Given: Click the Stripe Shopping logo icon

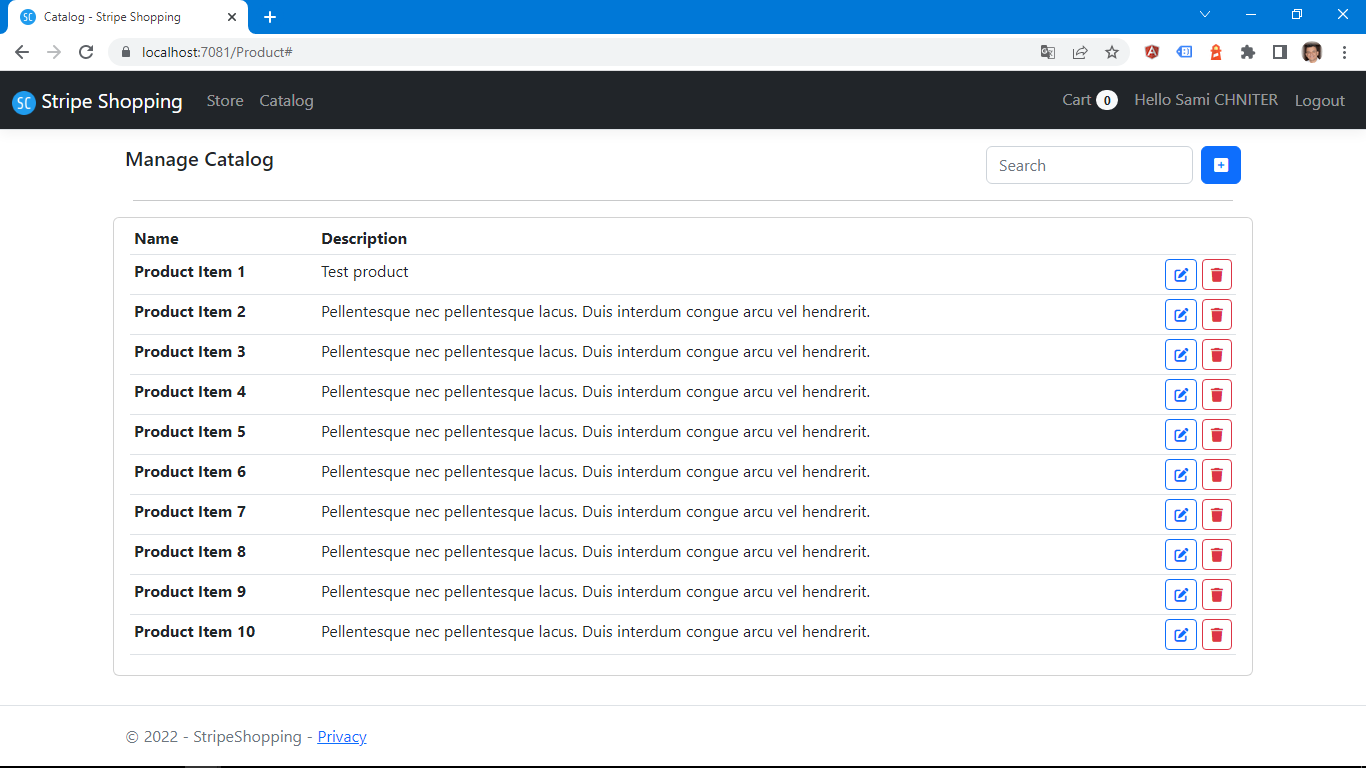Looking at the screenshot, I should tap(24, 102).
